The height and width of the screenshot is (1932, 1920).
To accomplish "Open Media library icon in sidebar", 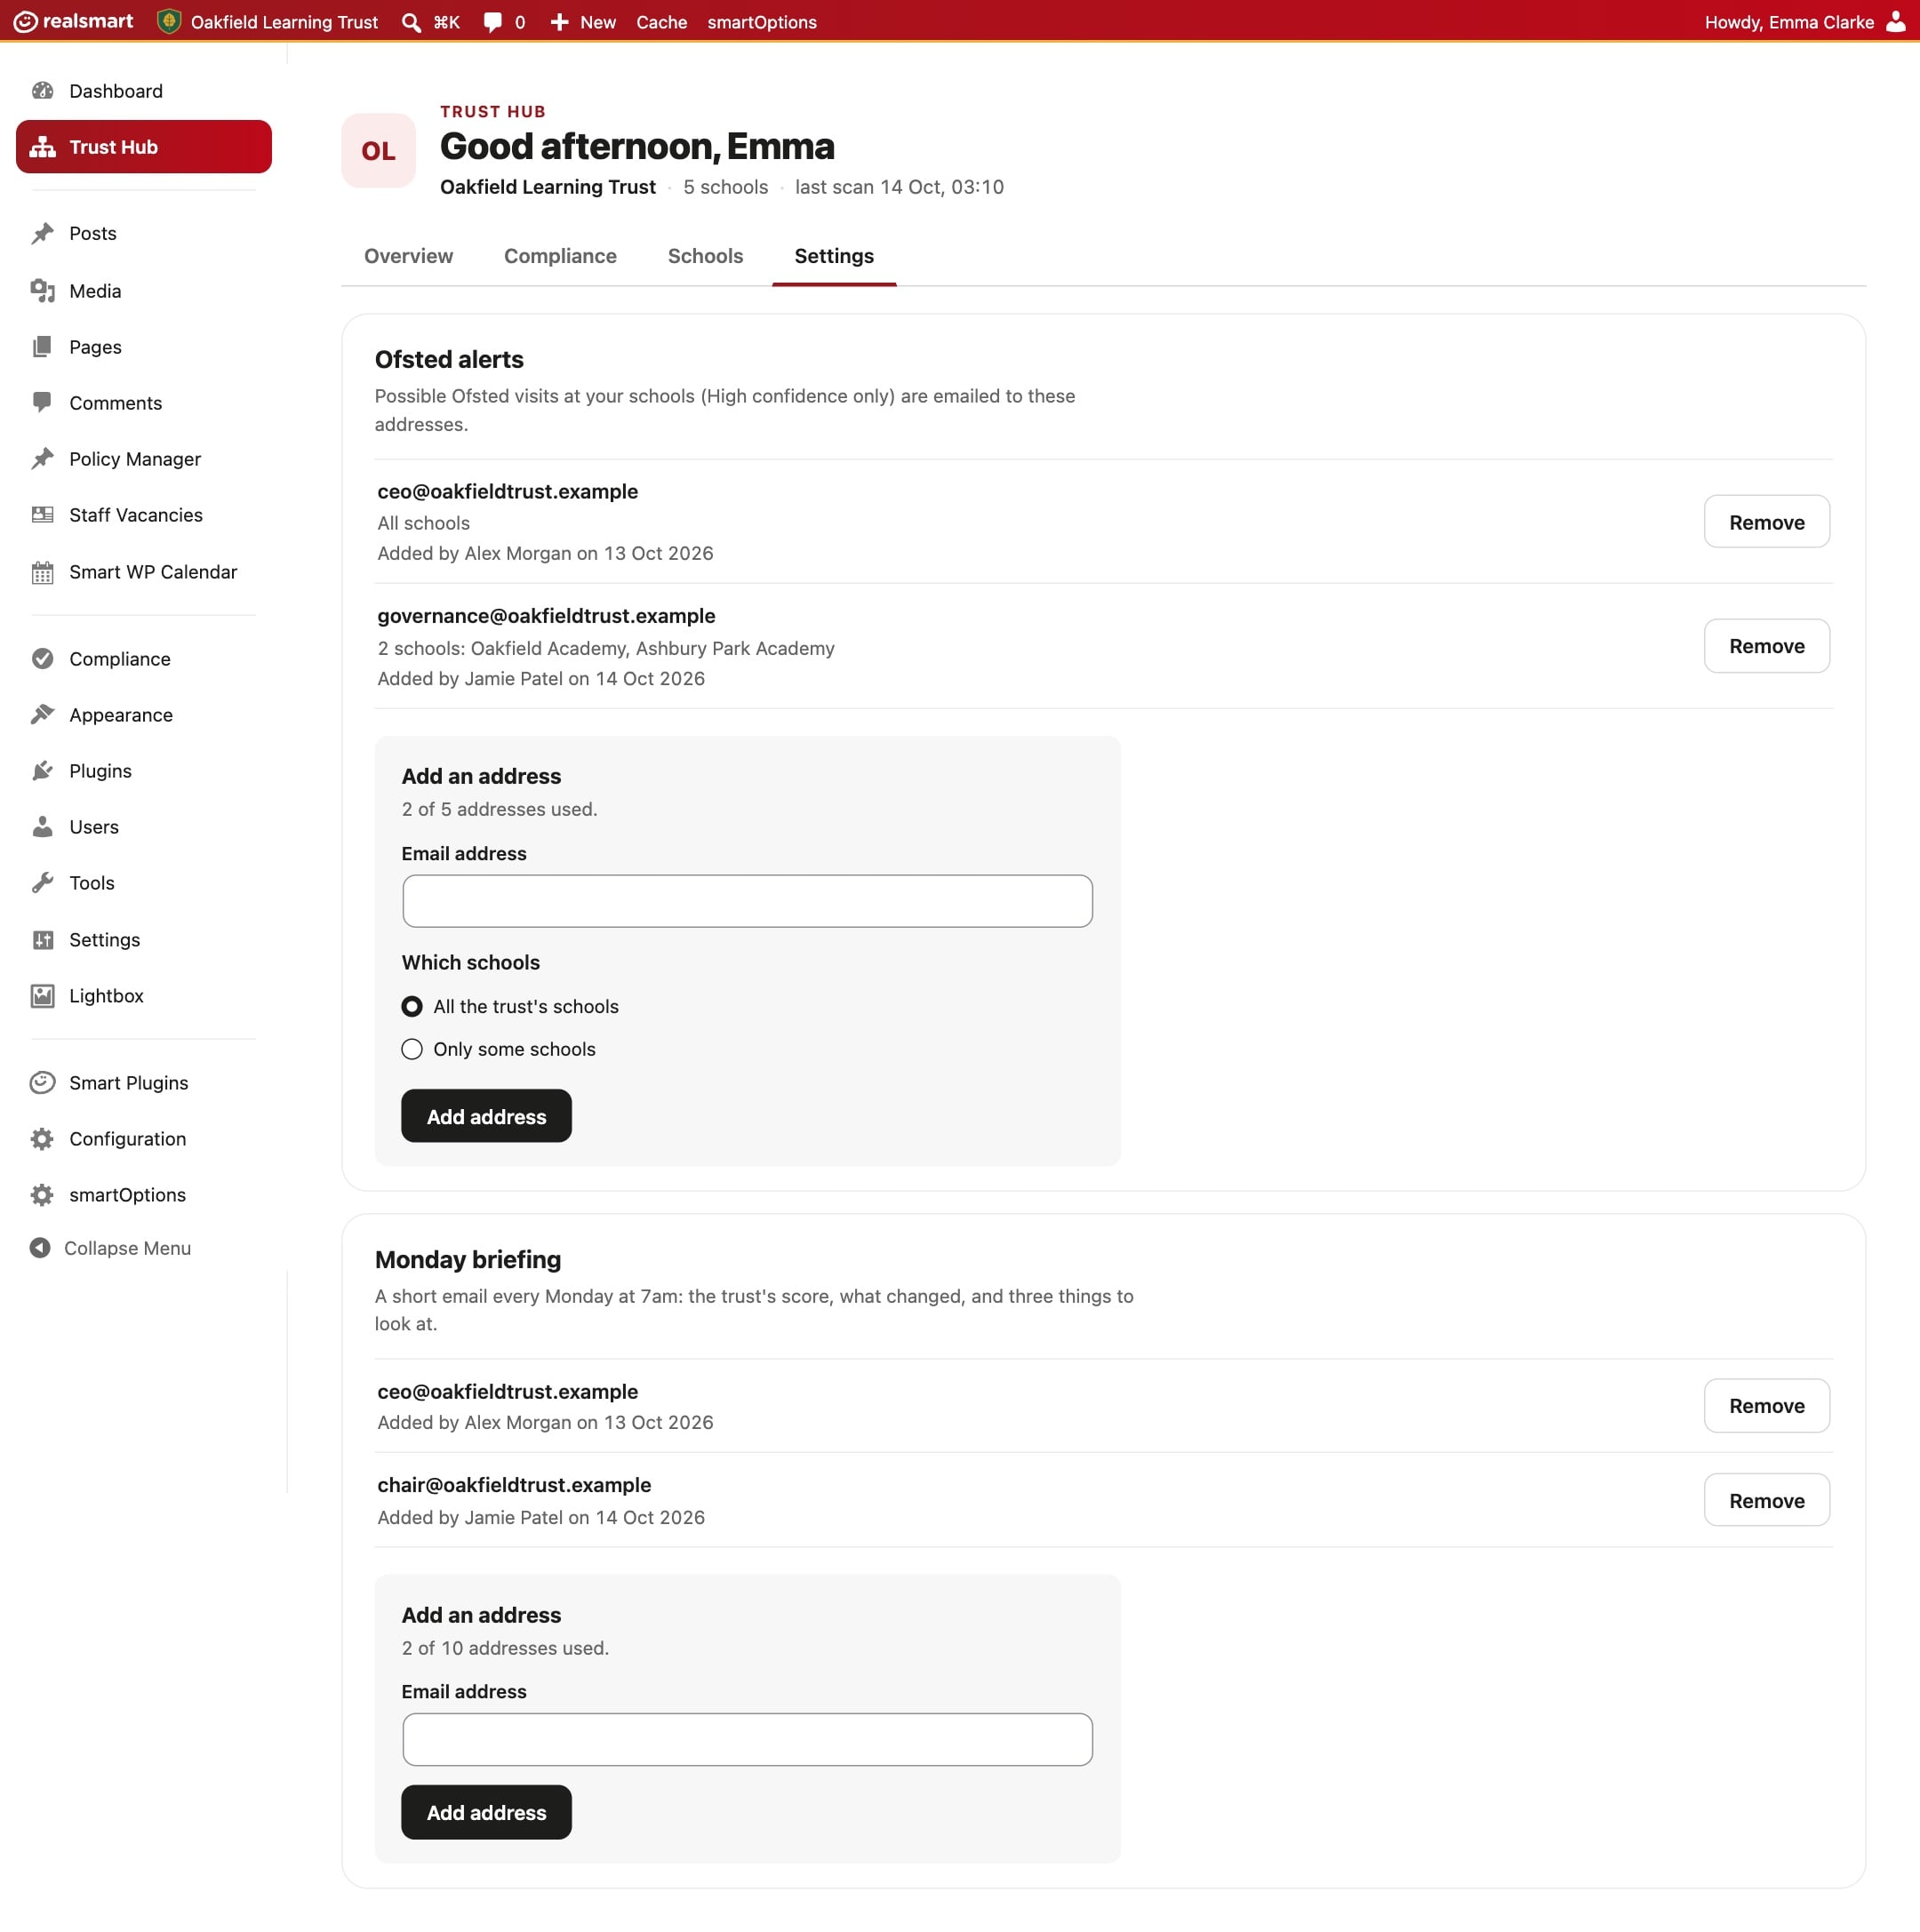I will click(x=42, y=291).
